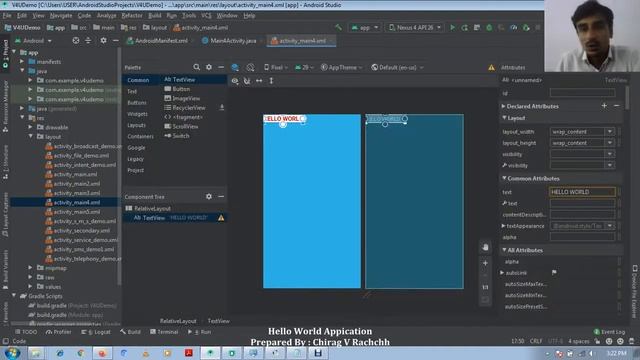Image resolution: width=640 pixels, height=360 pixels.
Task: Click the TextView warning icon in Component Tree
Action: 221,218
